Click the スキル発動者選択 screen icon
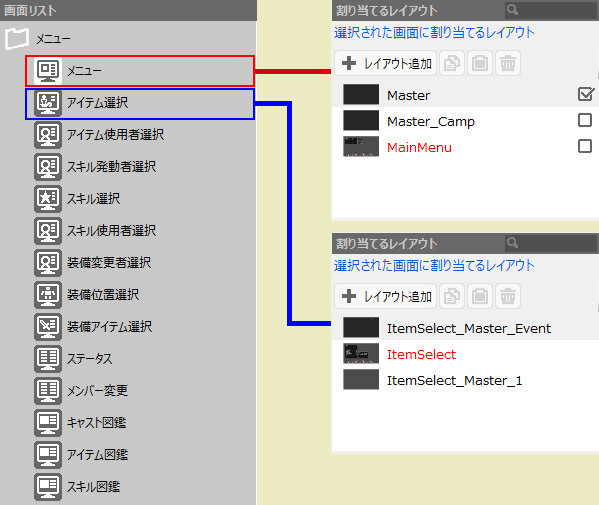Screen dimensions: 599x505 point(48,167)
